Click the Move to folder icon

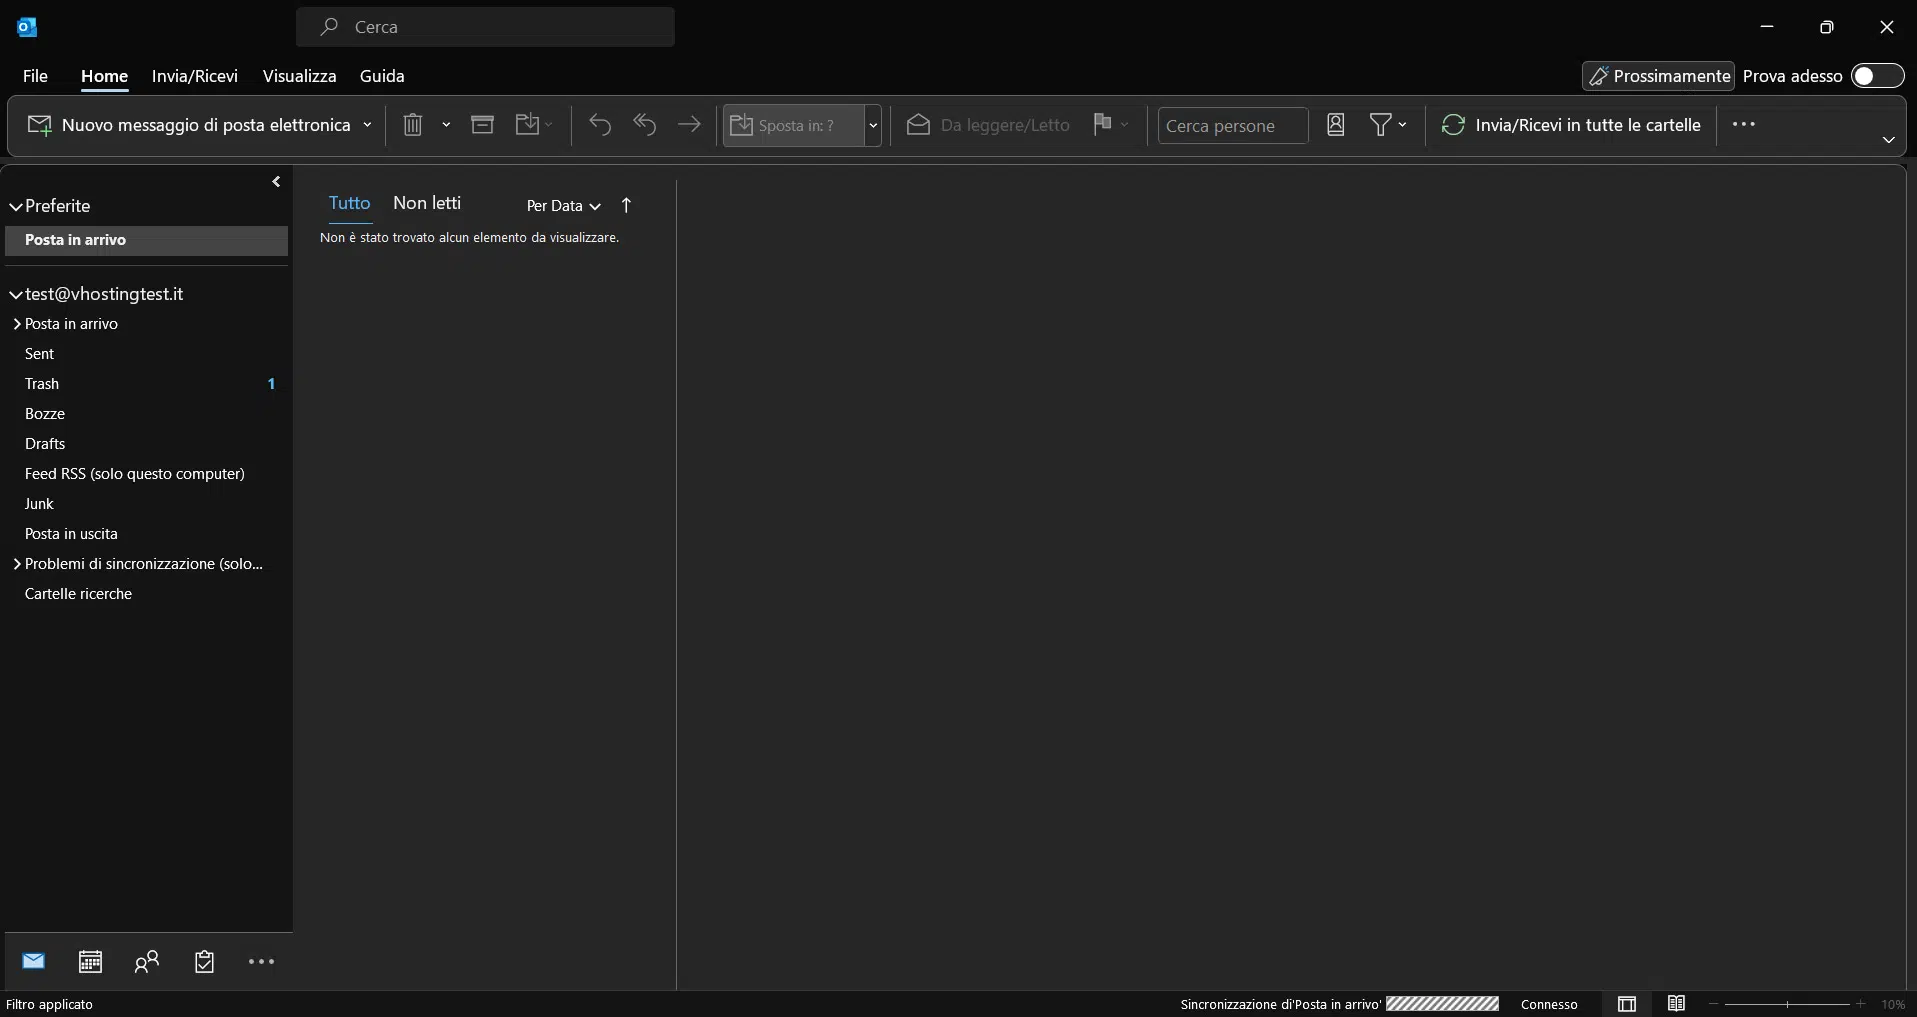(528, 125)
